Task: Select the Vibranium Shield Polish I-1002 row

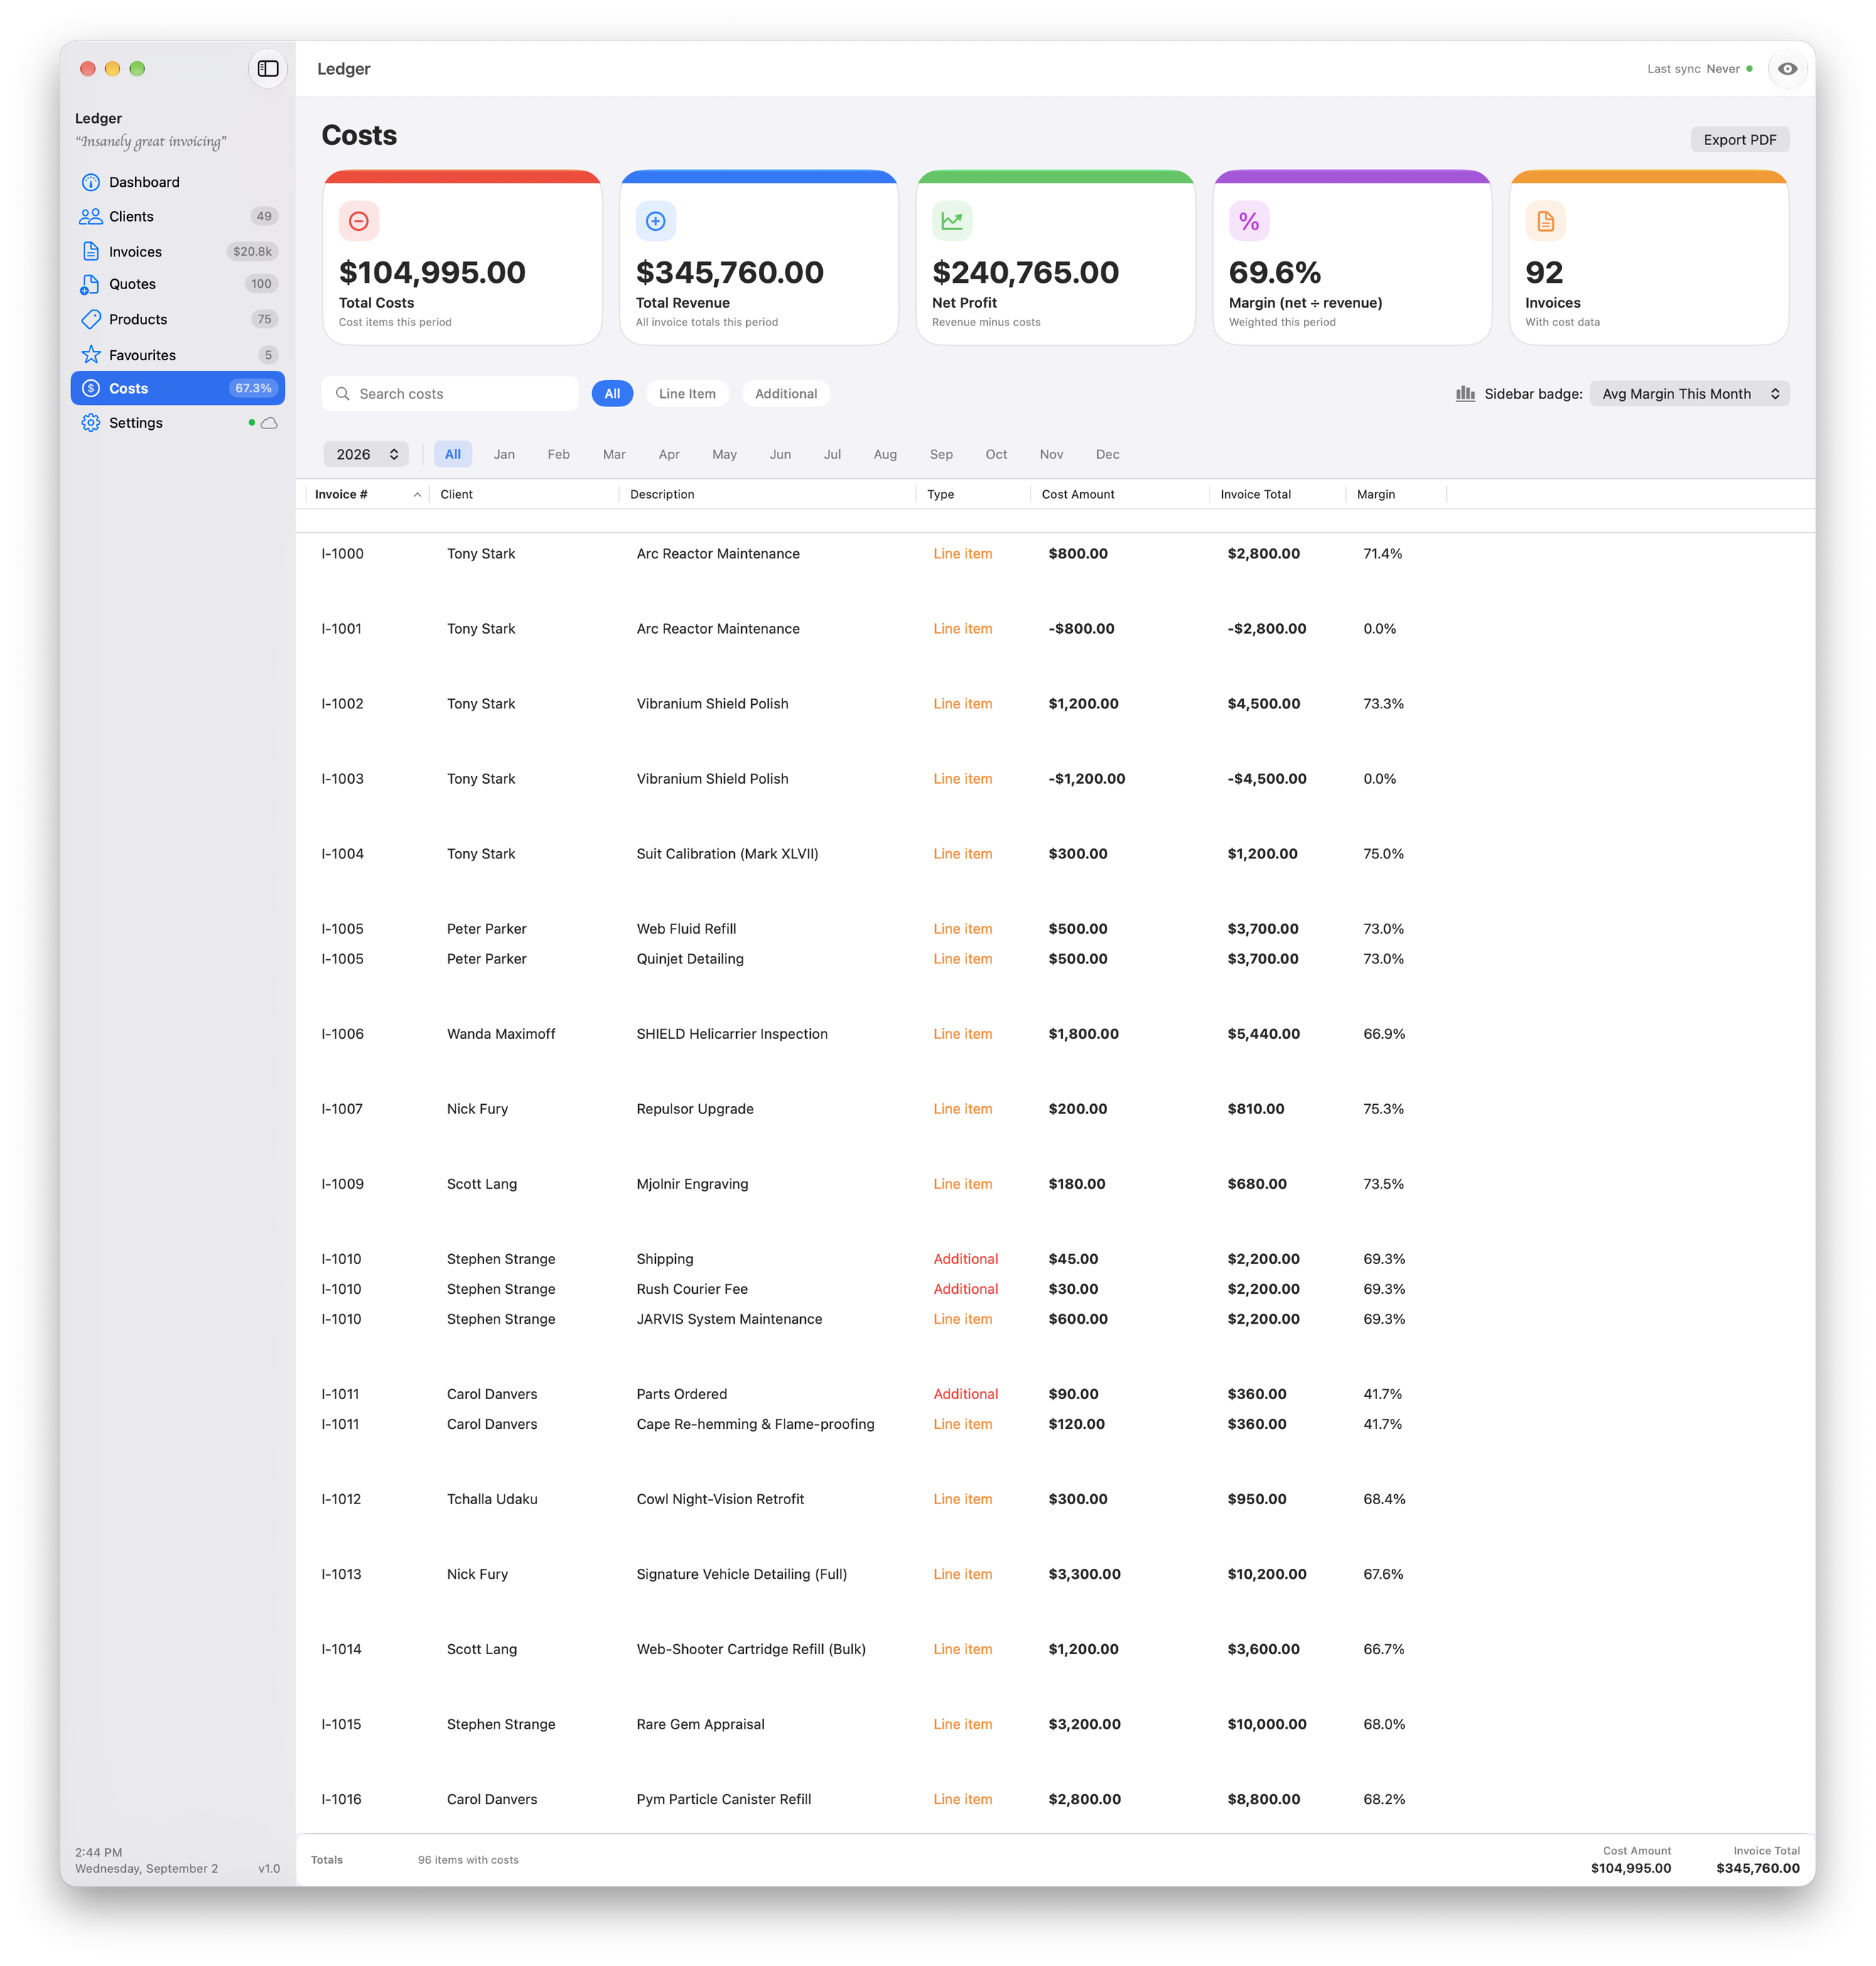Action: 1055,704
